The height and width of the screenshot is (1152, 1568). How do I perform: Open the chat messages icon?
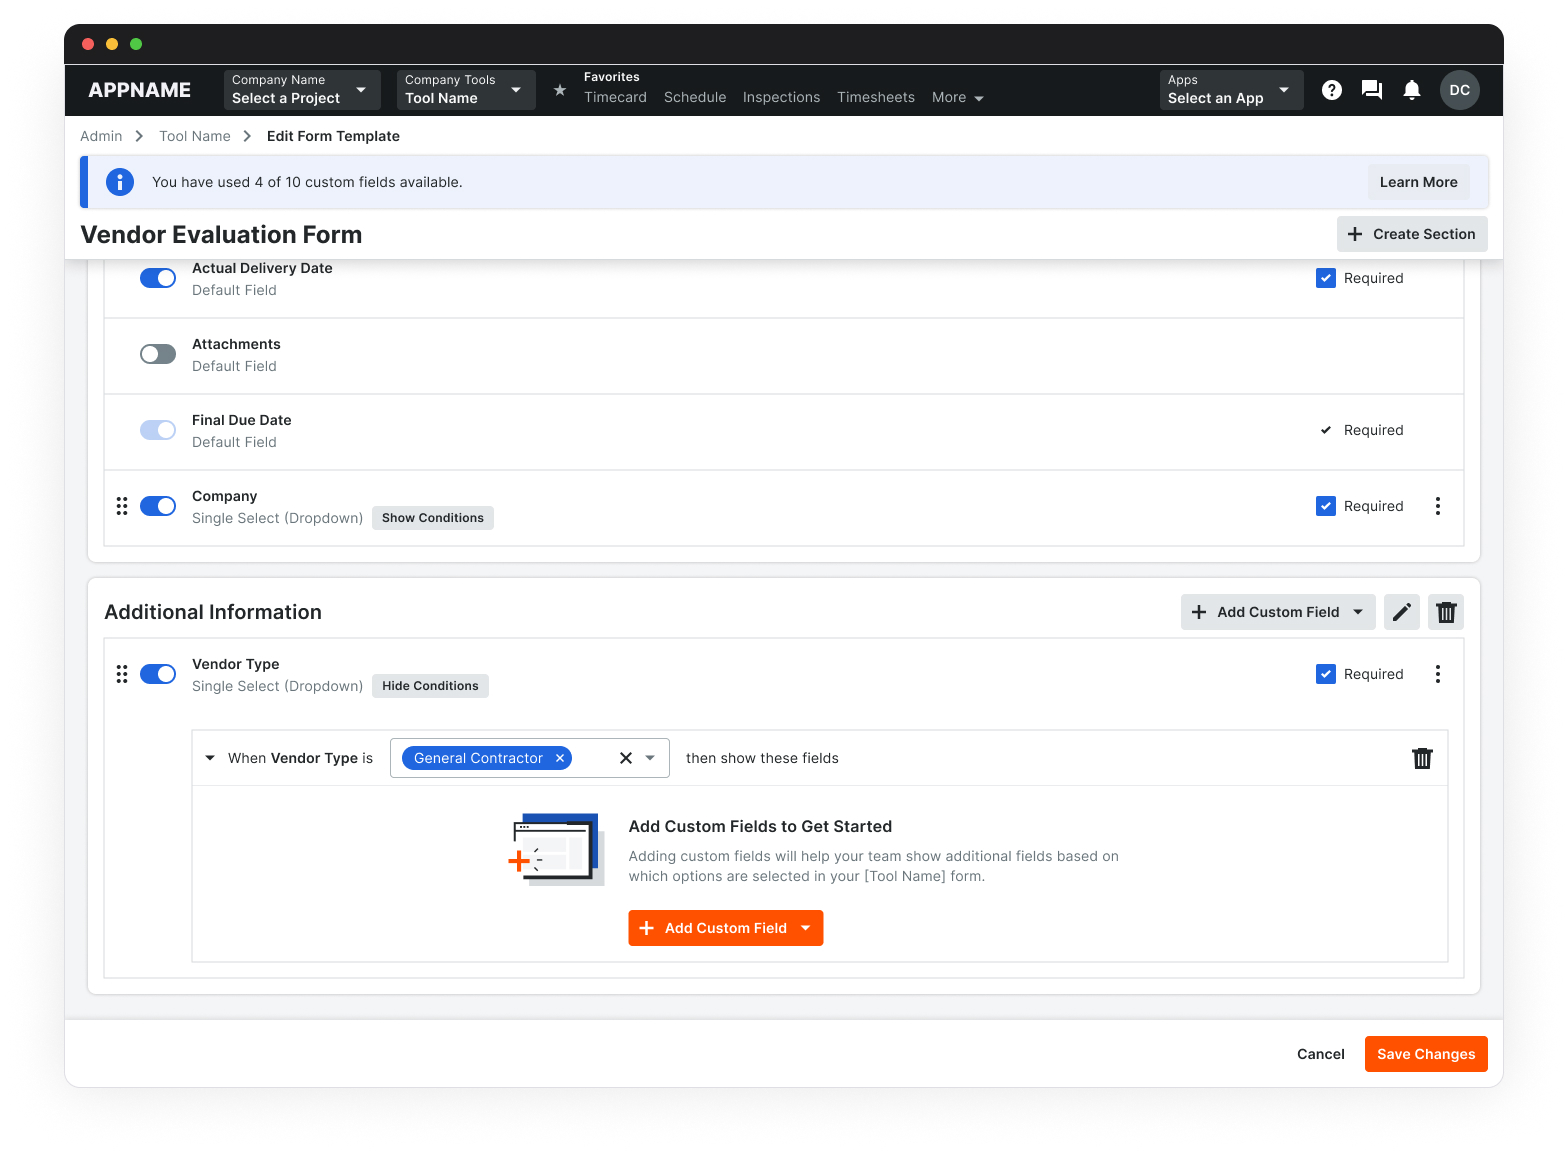(1371, 90)
